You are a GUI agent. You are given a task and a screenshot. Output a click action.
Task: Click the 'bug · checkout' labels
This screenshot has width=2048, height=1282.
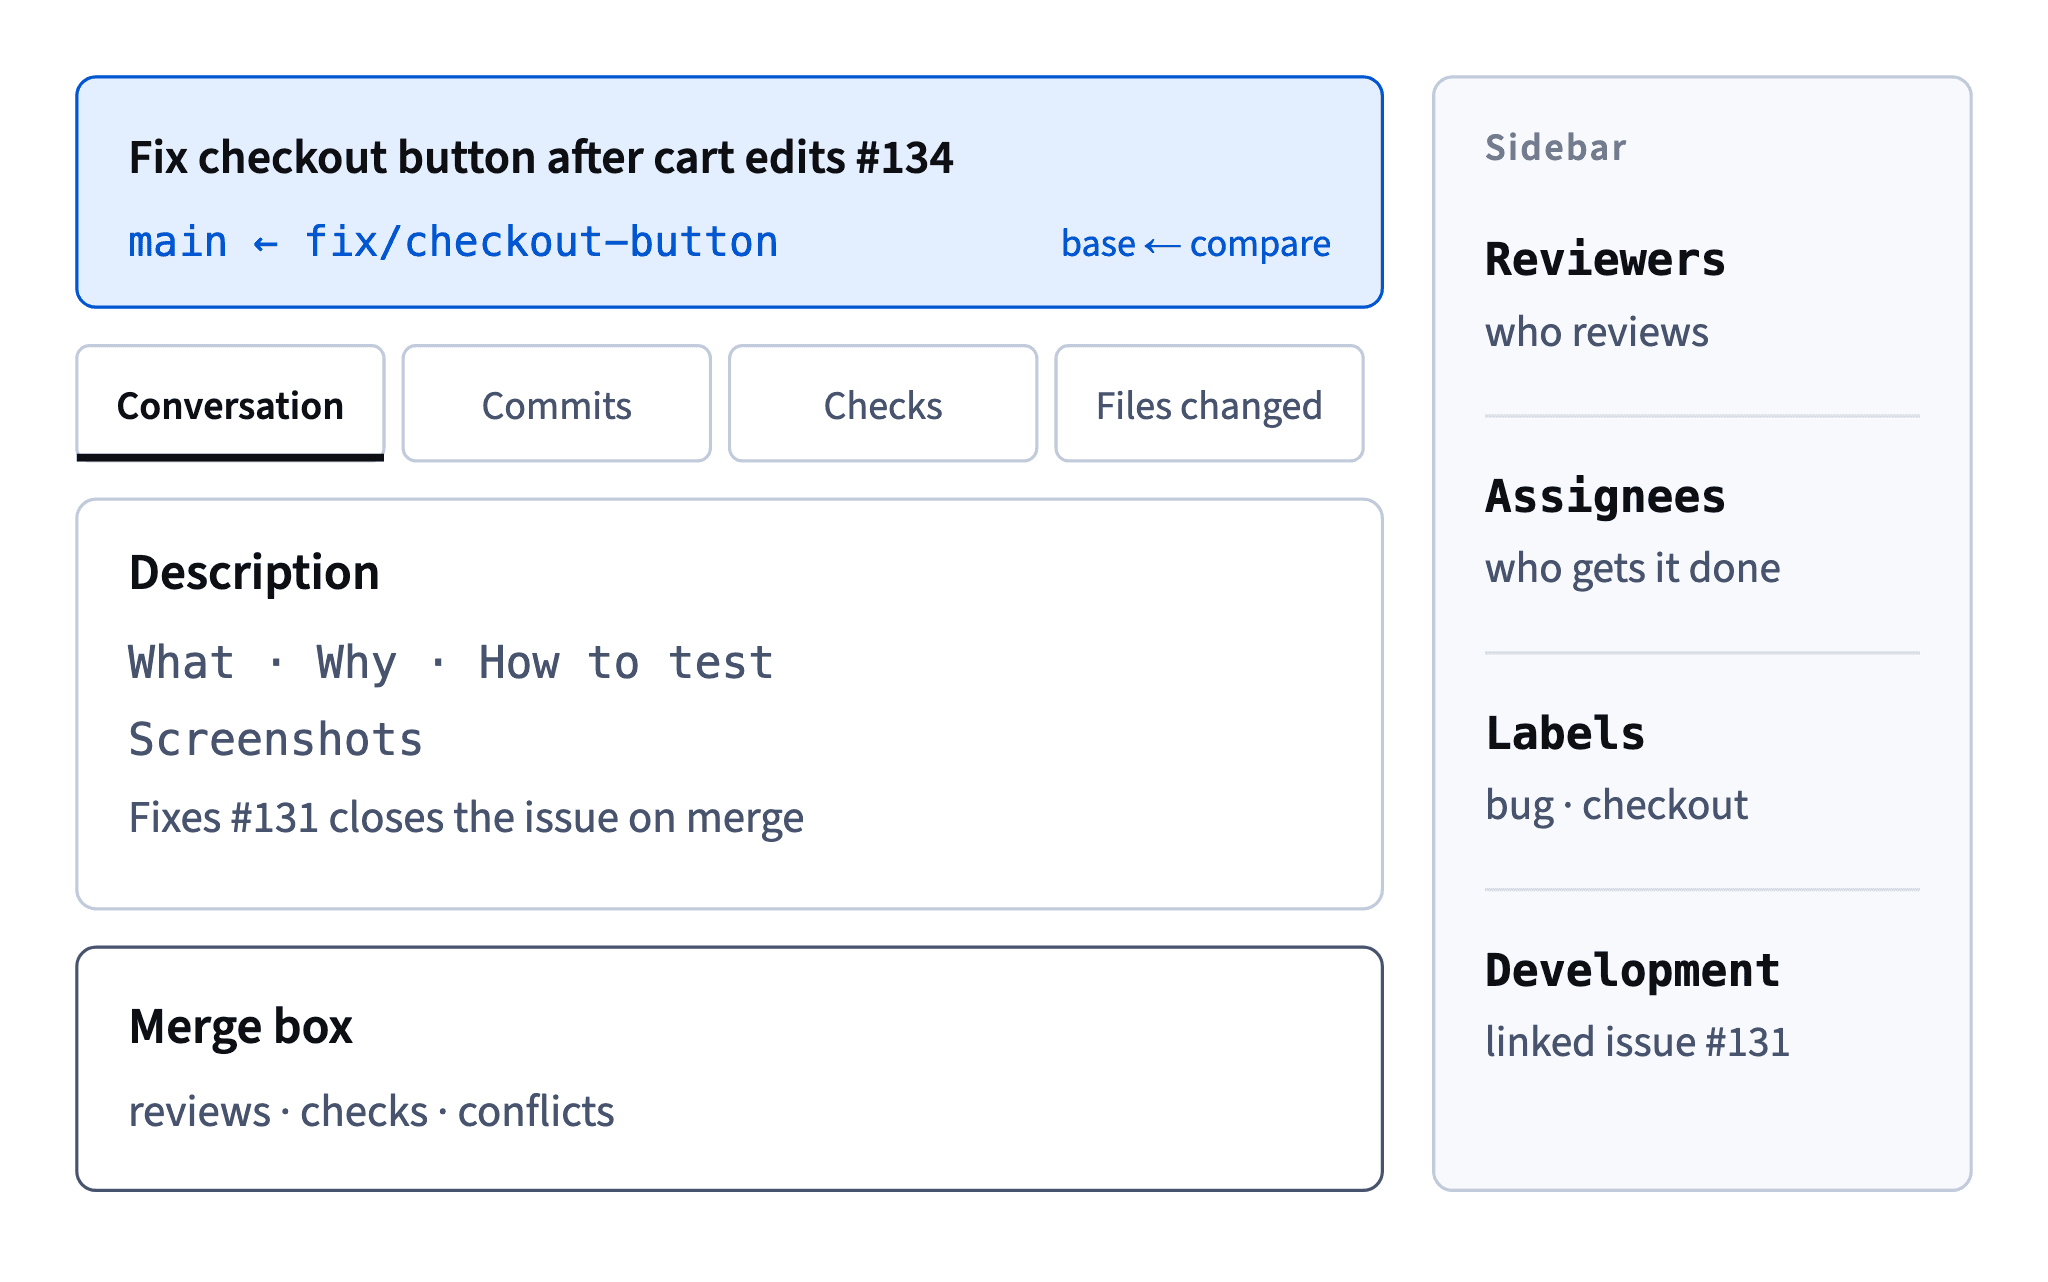point(1617,805)
